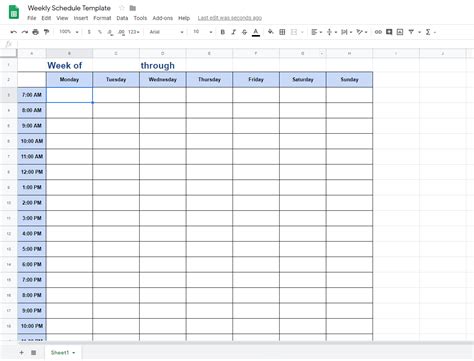The image size is (474, 361).
Task: Click the Print icon
Action: [x=35, y=32]
